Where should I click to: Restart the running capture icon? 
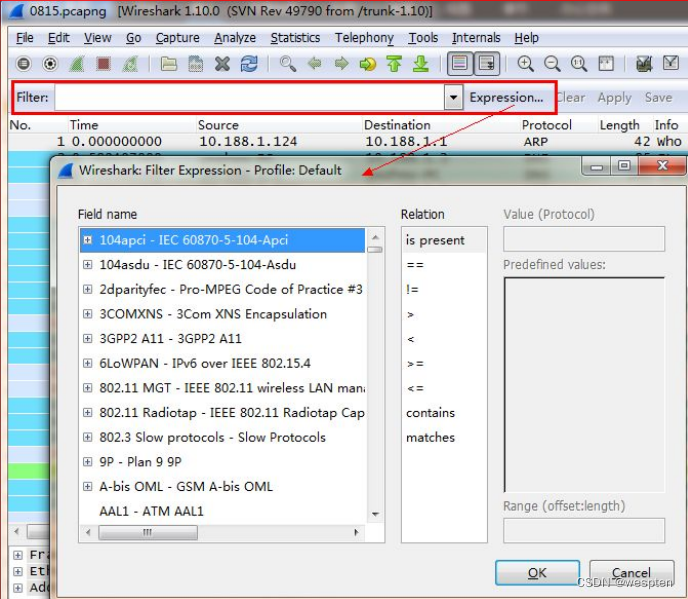(x=130, y=64)
